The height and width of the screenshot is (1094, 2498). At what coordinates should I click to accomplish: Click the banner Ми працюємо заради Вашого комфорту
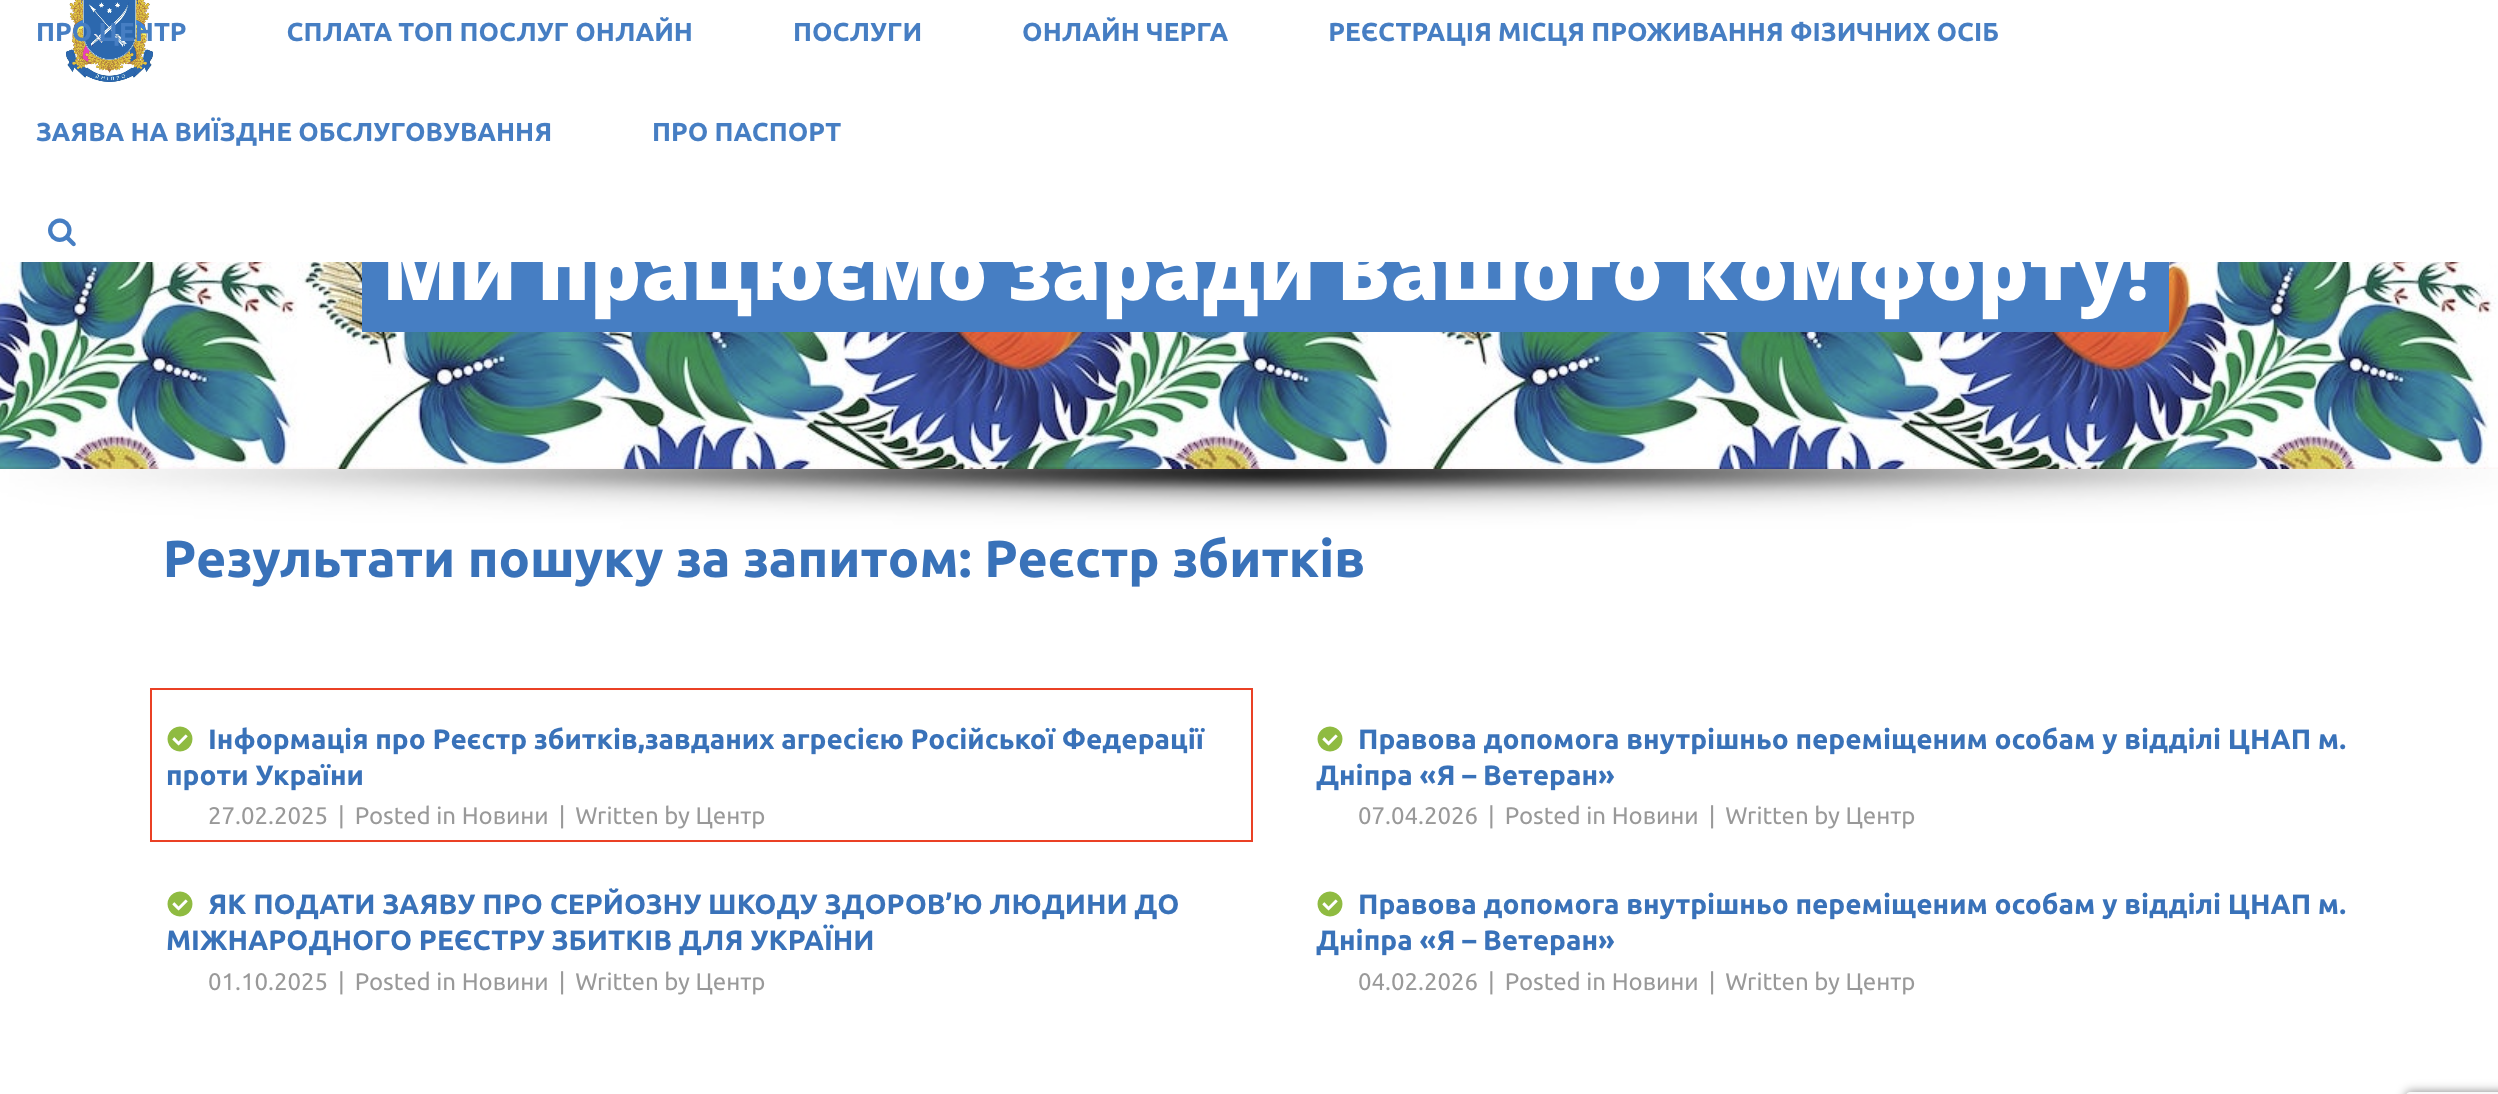[x=1265, y=296]
